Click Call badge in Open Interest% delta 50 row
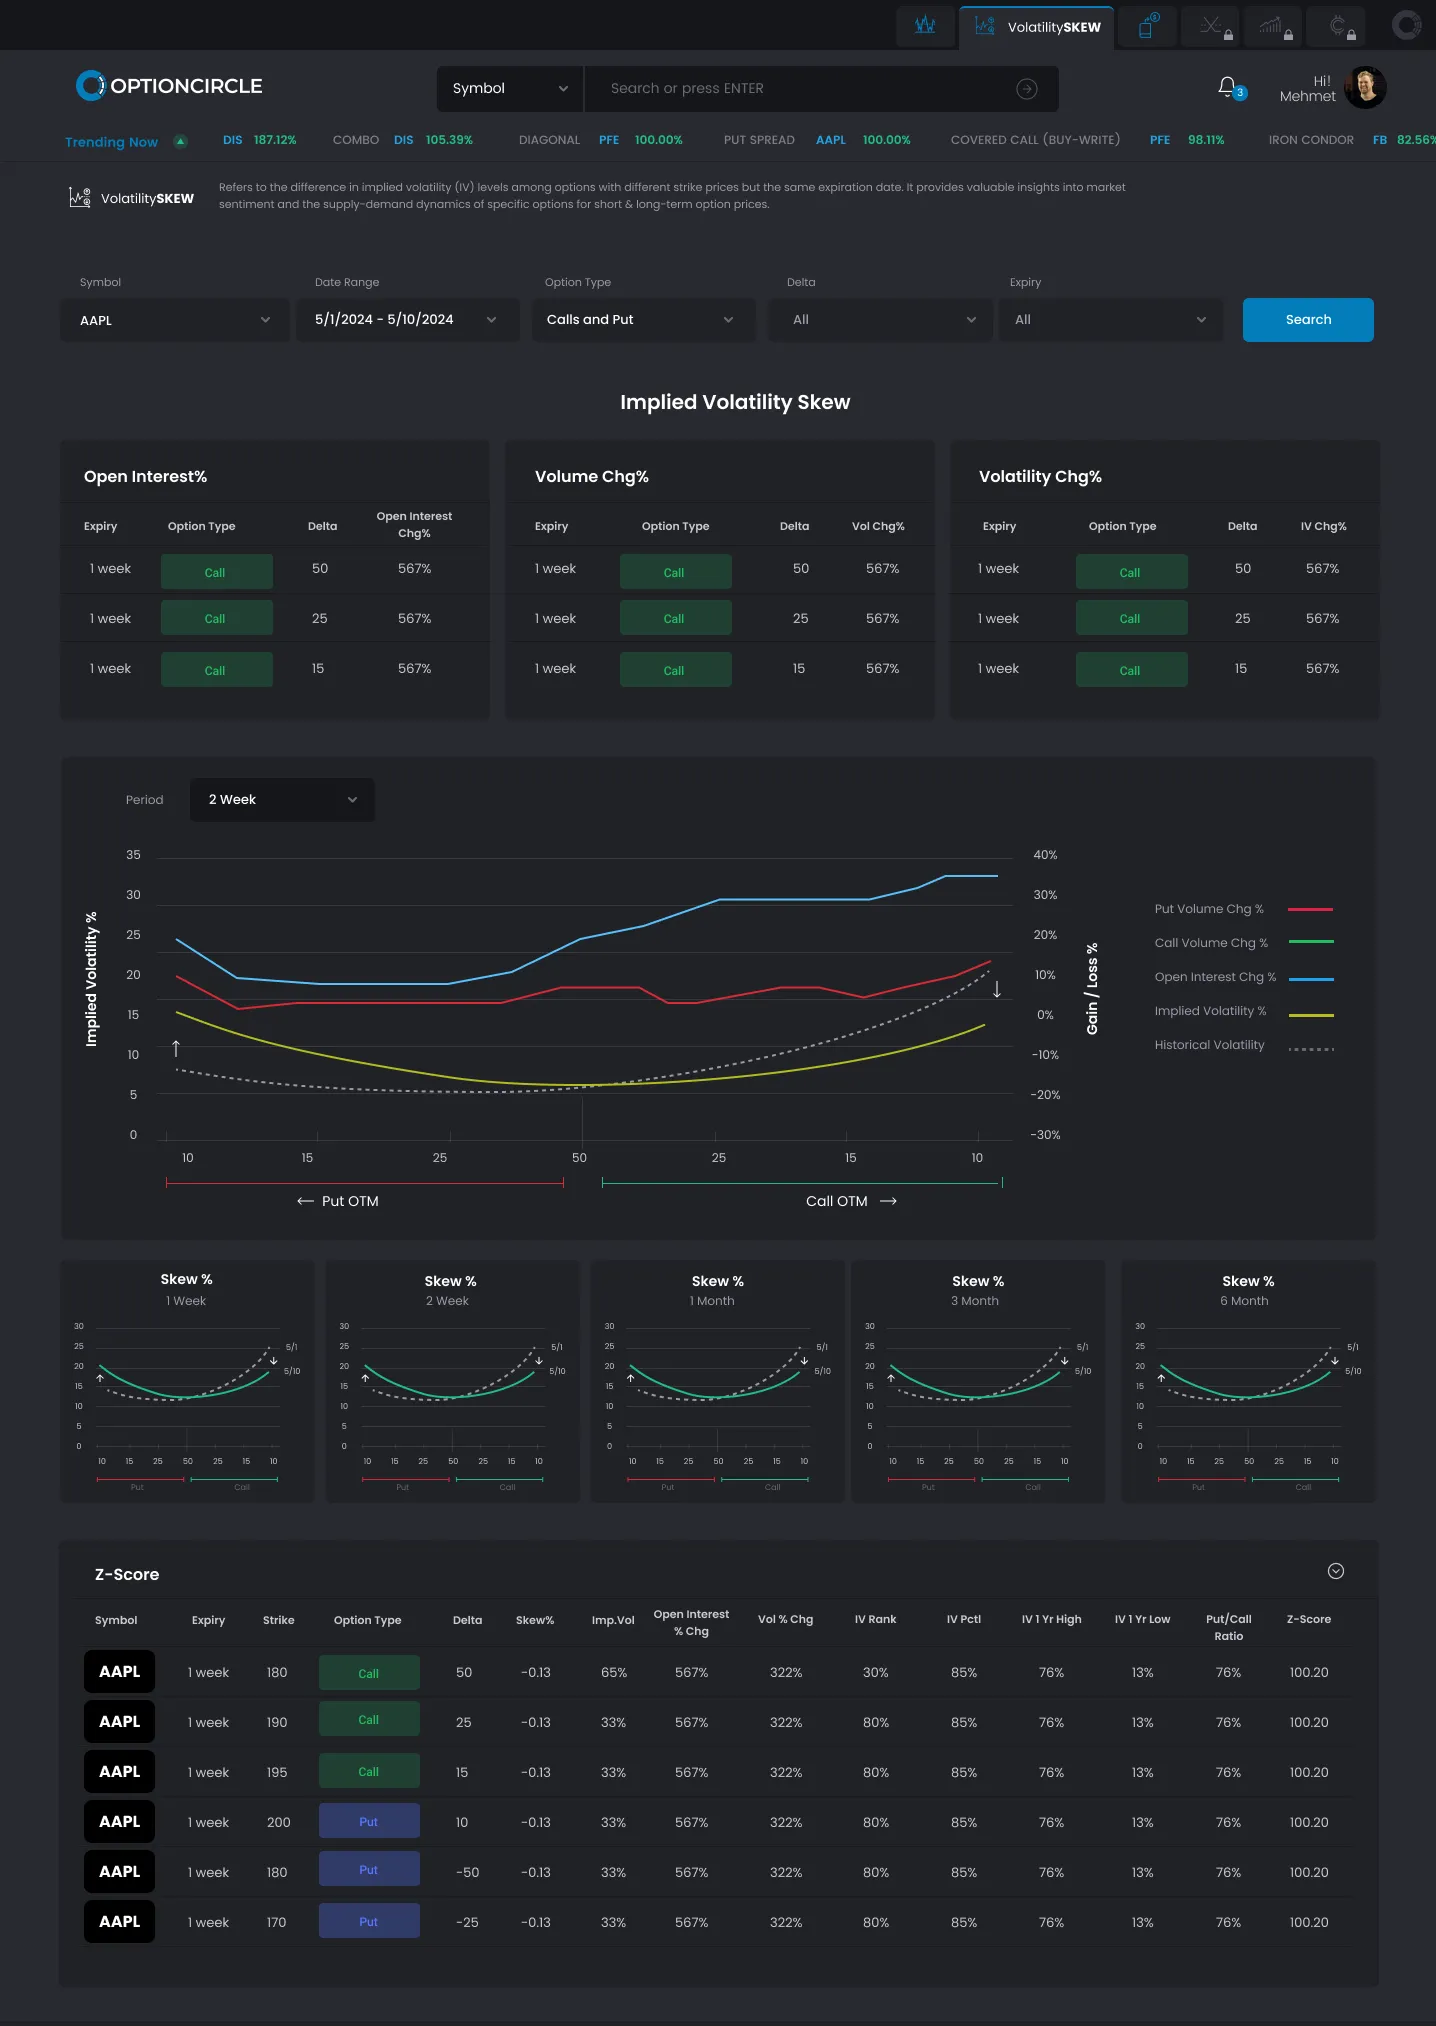The width and height of the screenshot is (1436, 2026). (x=216, y=572)
